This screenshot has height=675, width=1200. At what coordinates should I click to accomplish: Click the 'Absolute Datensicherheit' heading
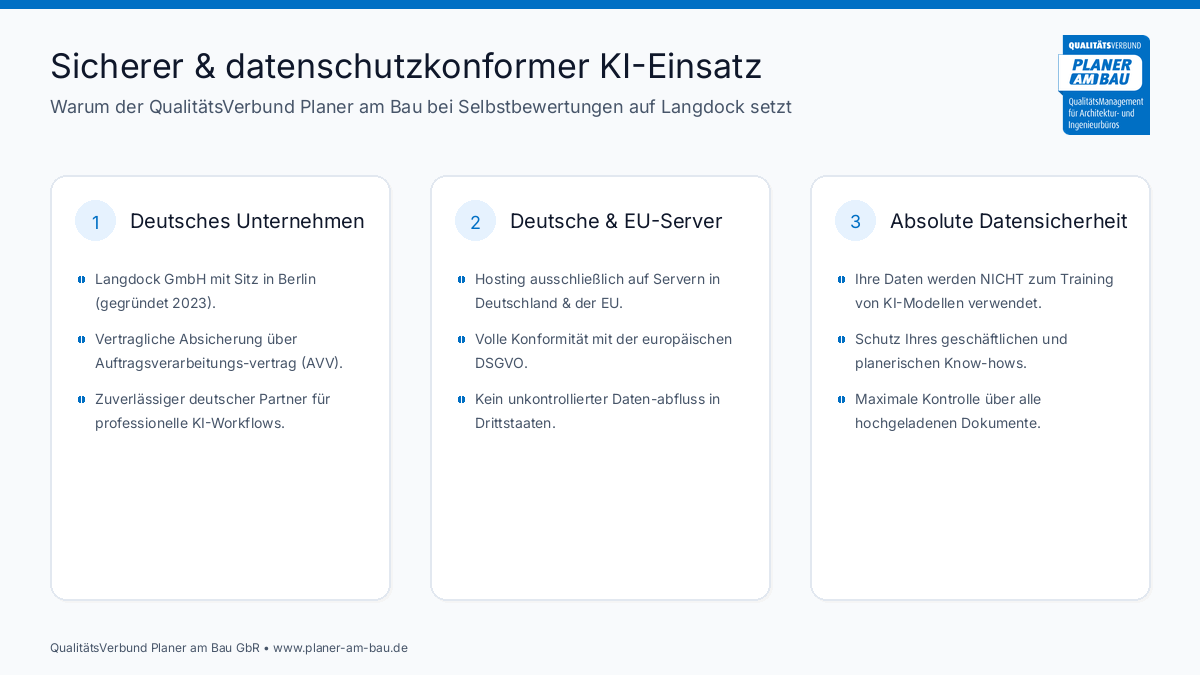coord(1008,221)
